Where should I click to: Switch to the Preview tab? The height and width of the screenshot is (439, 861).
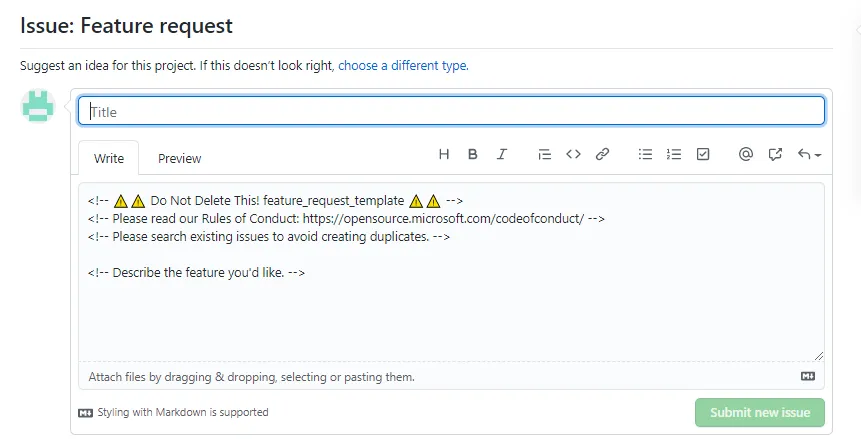click(180, 158)
